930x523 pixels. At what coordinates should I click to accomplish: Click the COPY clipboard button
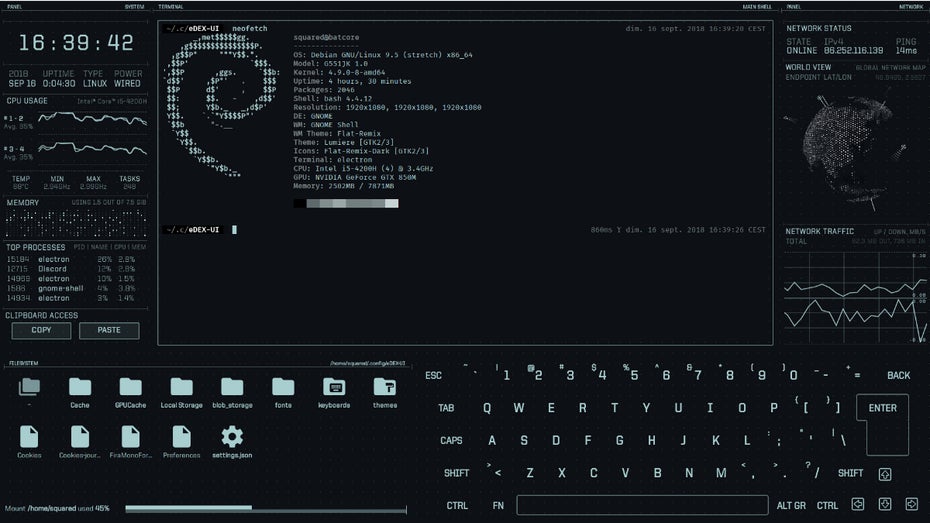42,330
